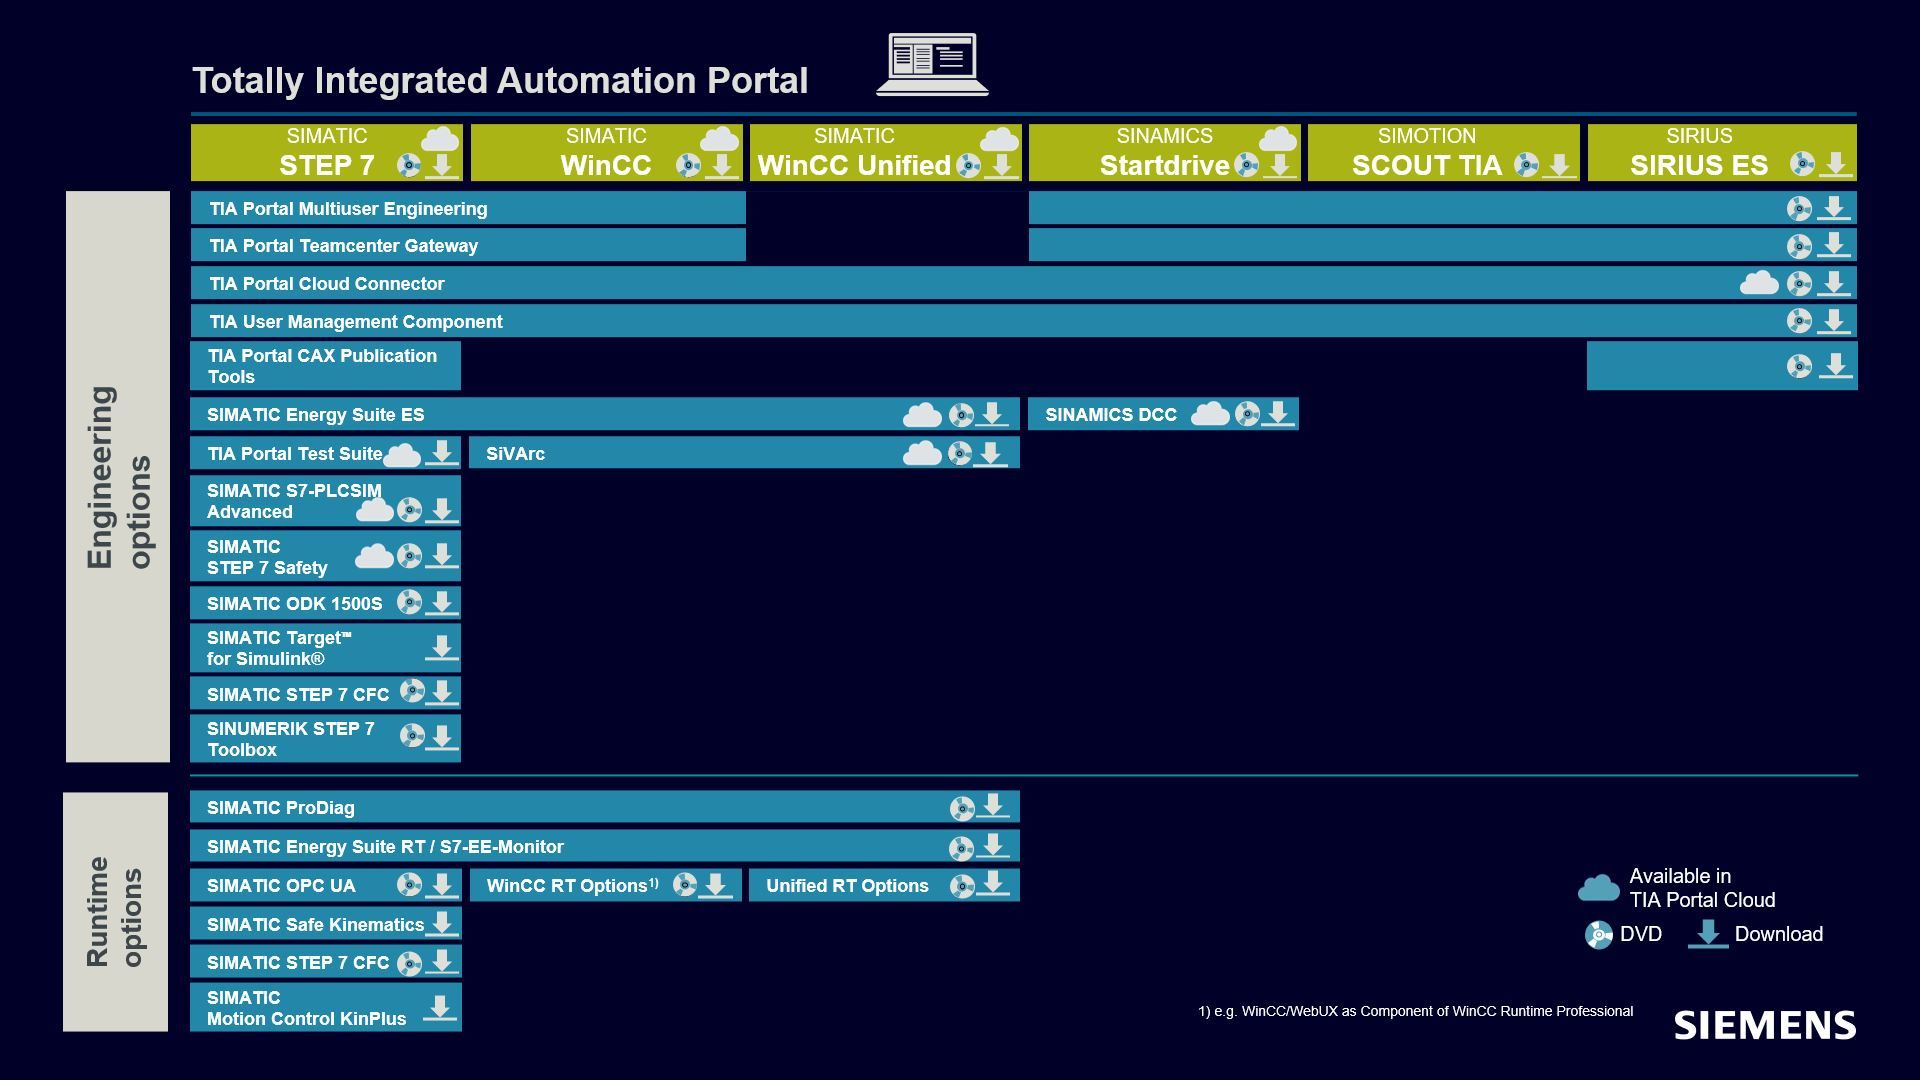
Task: Click the laptop icon beside the portal title
Action: point(932,65)
